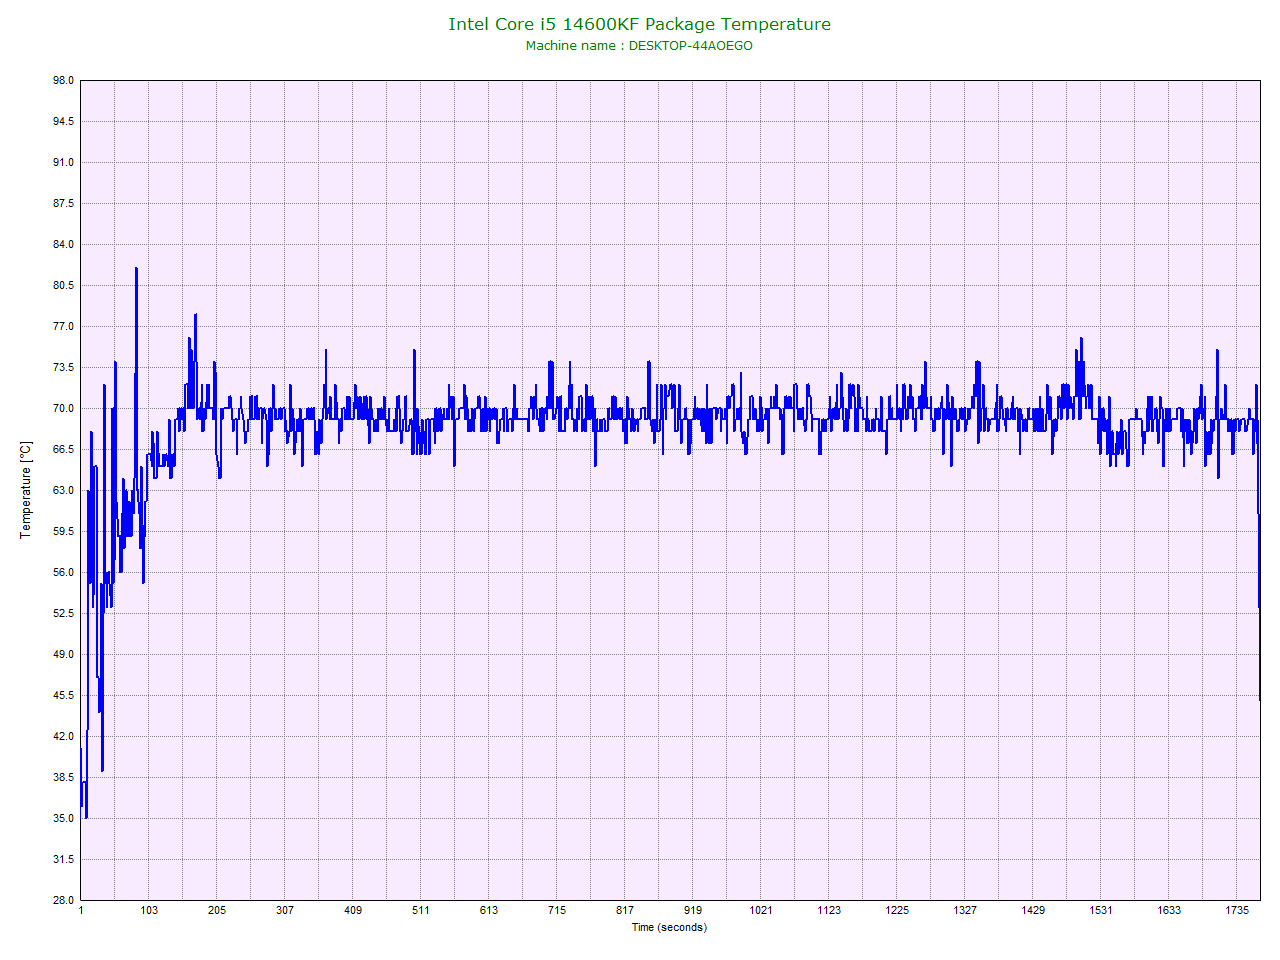
Task: Select the 66.5 value on the temperature axis
Action: (x=63, y=449)
